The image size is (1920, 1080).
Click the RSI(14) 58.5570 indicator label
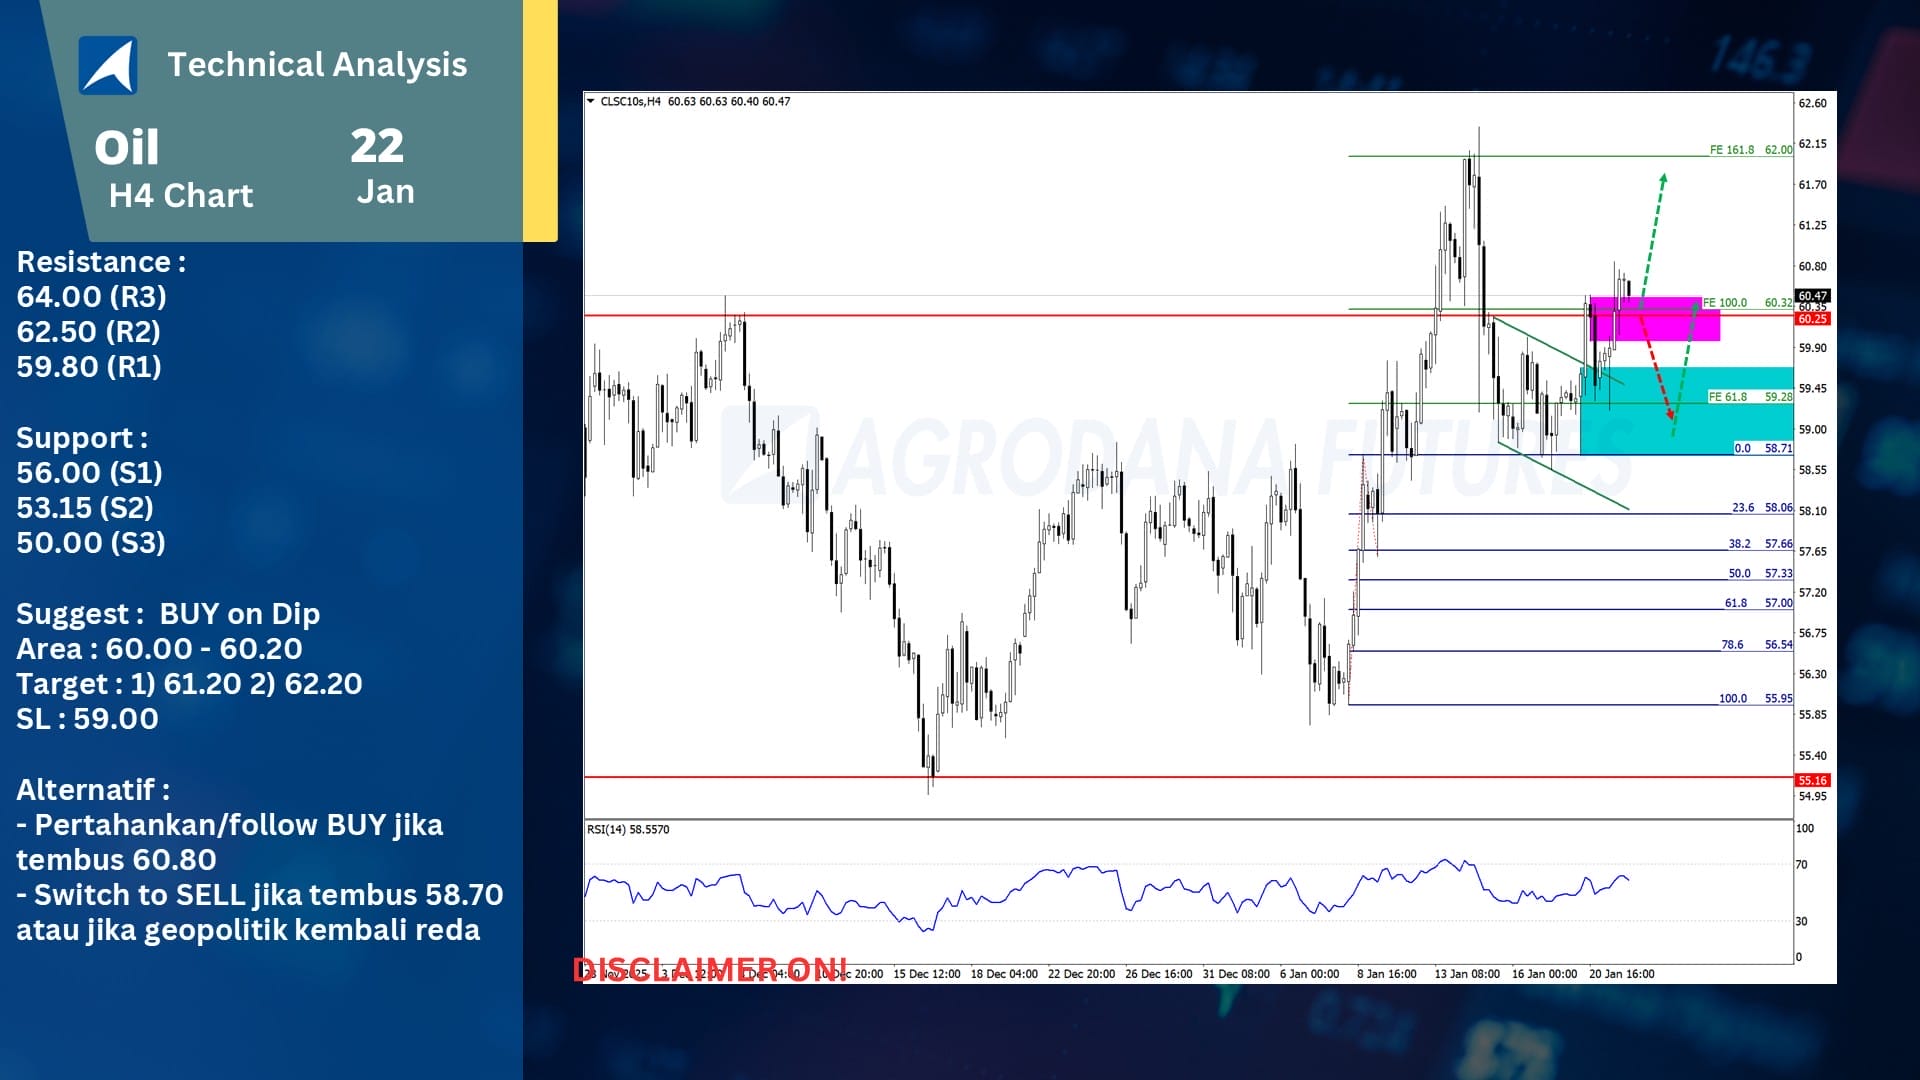(x=628, y=829)
